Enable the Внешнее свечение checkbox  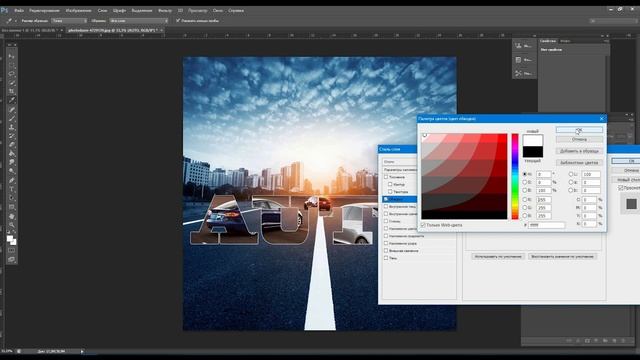[386, 251]
